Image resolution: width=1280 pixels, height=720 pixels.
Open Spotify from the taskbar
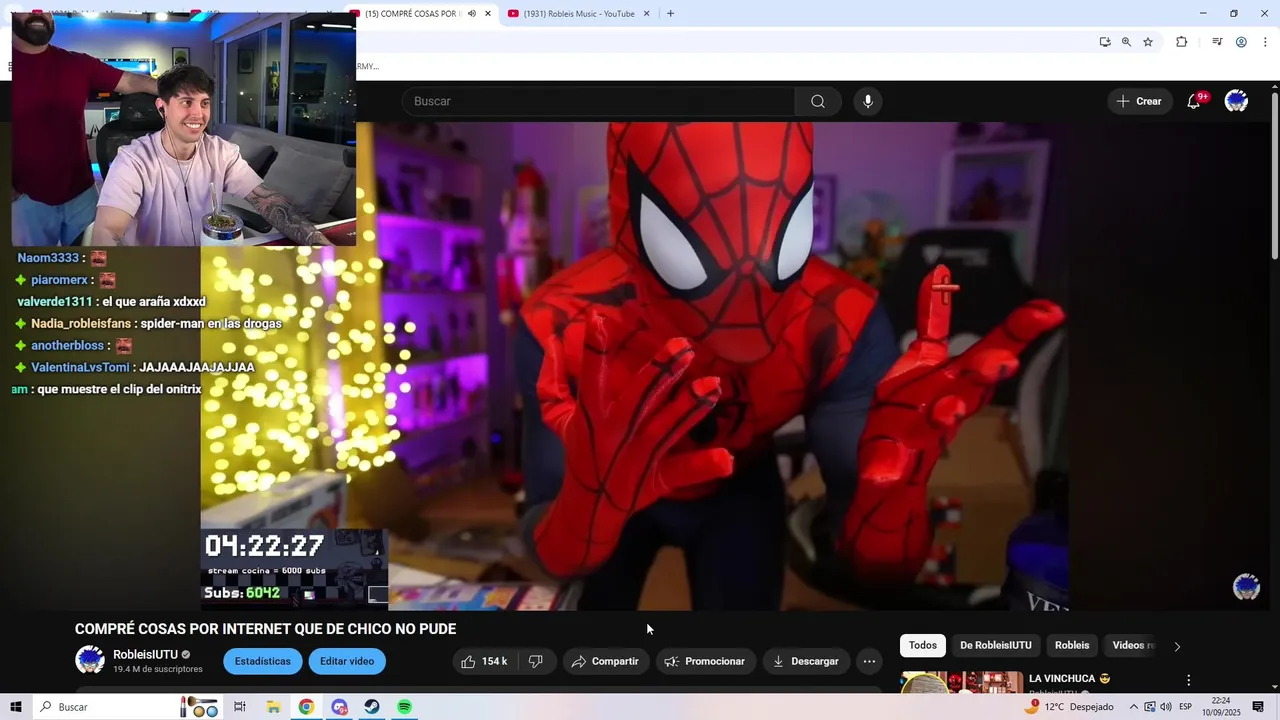[x=404, y=707]
